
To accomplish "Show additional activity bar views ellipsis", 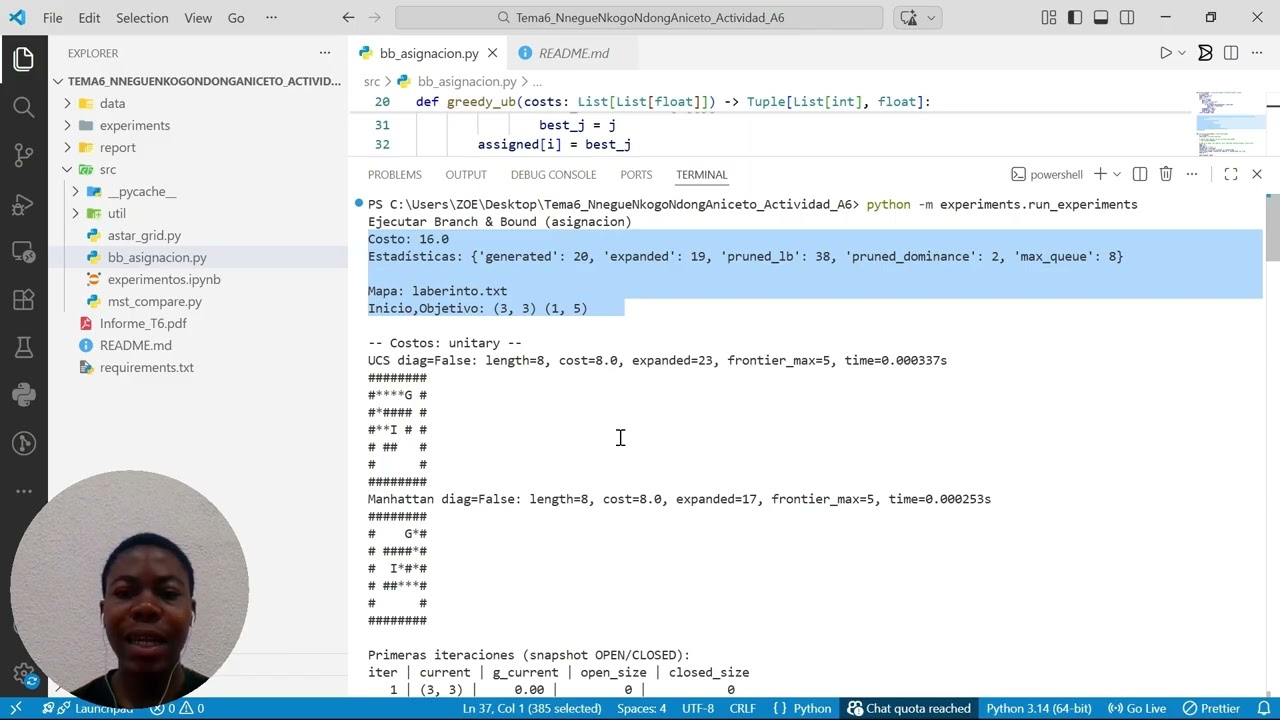I will (24, 491).
